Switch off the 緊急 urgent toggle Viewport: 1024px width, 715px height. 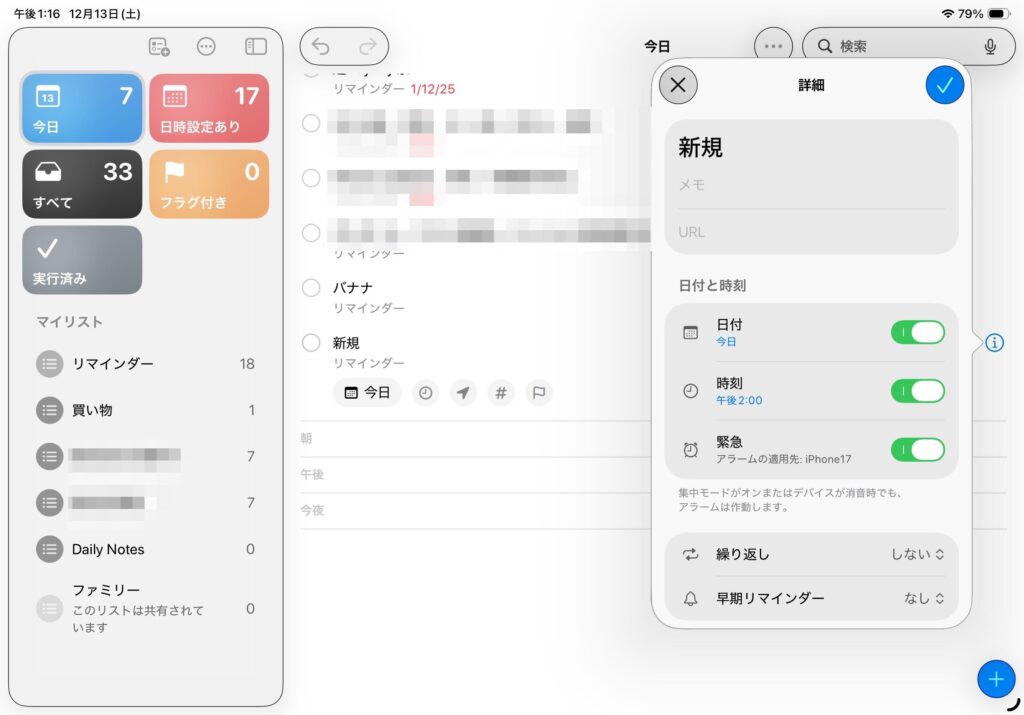pos(917,450)
